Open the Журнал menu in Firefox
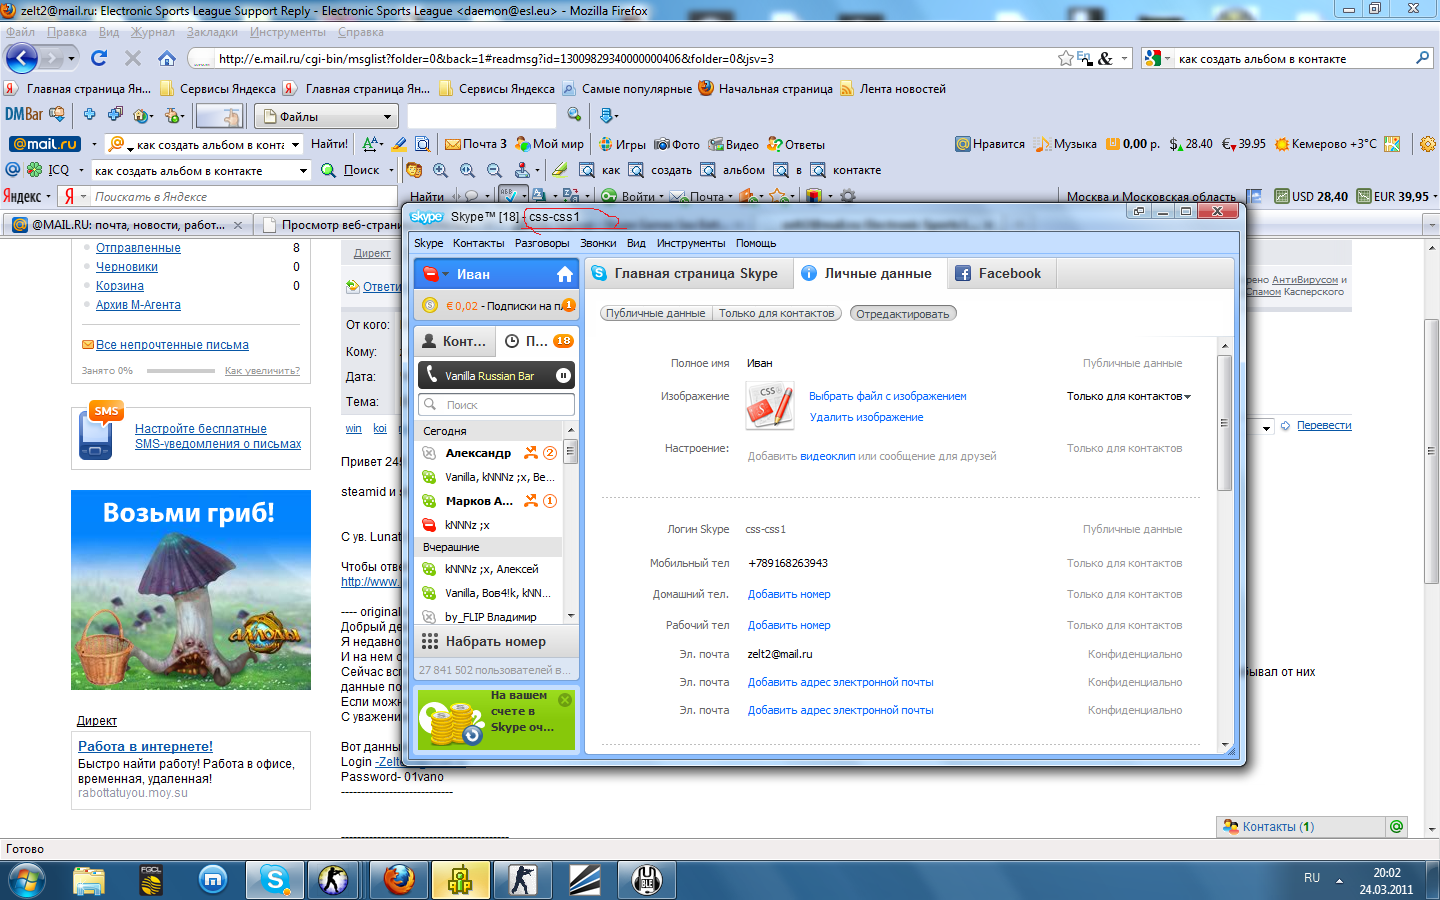The width and height of the screenshot is (1440, 900). tap(152, 32)
